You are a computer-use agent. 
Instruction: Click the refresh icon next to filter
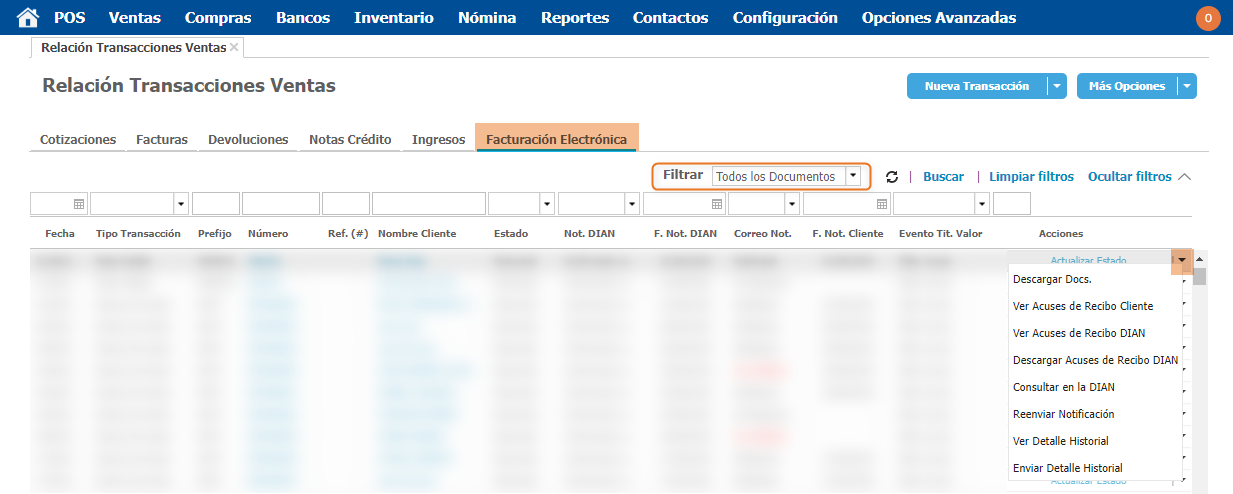(x=892, y=177)
